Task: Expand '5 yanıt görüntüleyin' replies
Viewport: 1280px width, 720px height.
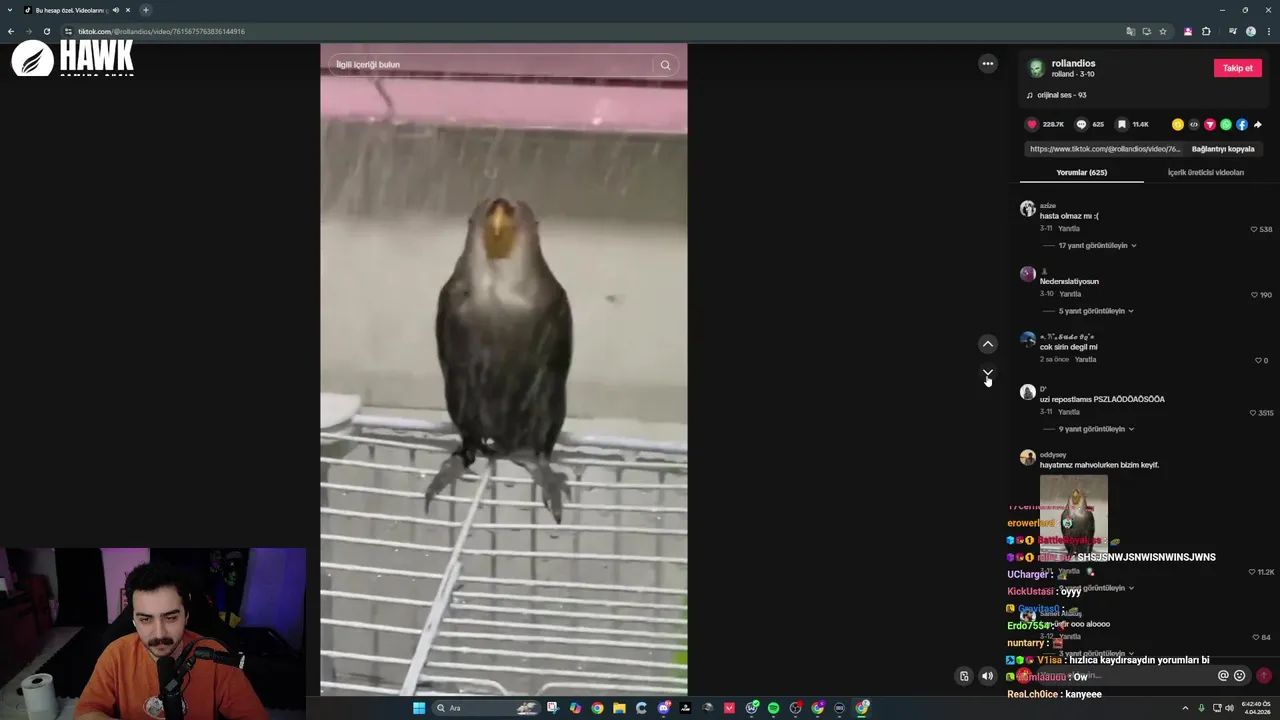Action: (1095, 311)
